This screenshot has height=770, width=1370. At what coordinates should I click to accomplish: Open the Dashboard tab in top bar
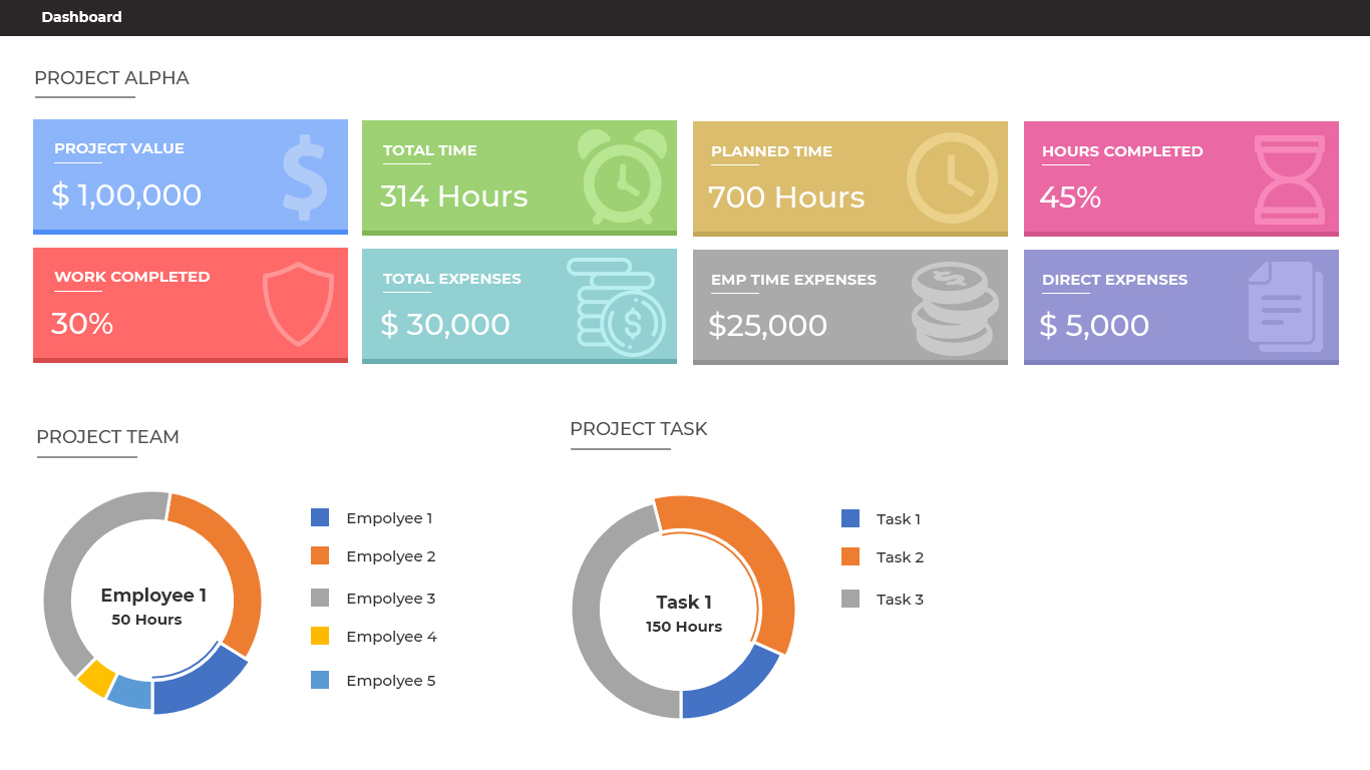[82, 17]
